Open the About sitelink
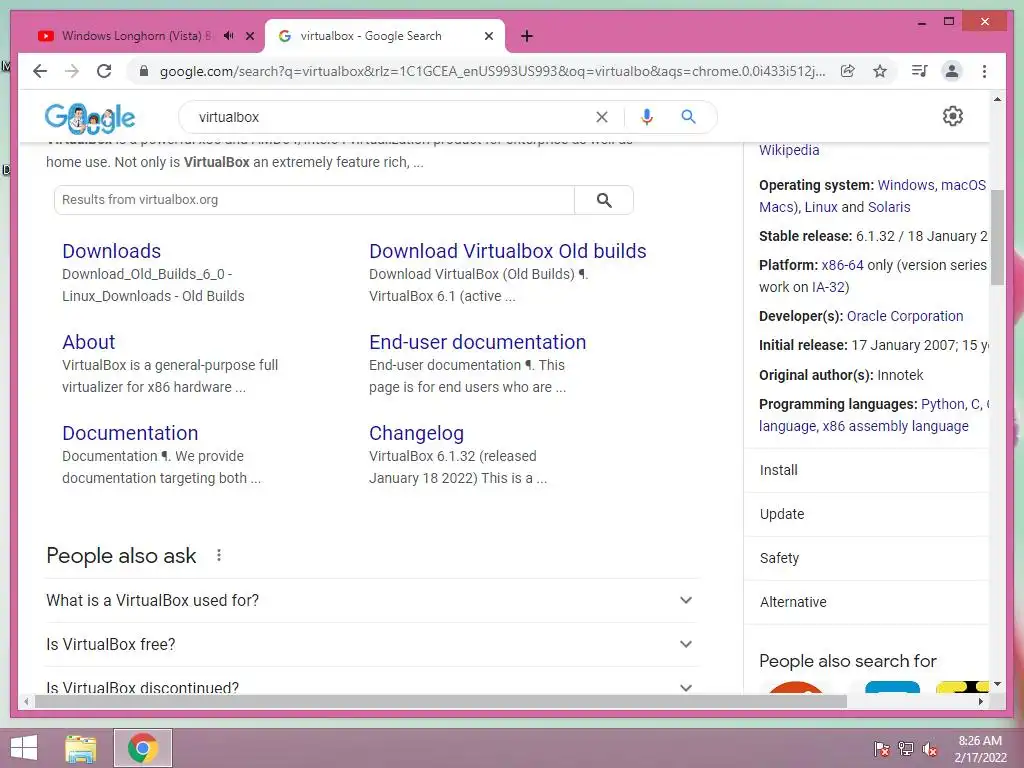This screenshot has width=1024, height=768. tap(89, 342)
